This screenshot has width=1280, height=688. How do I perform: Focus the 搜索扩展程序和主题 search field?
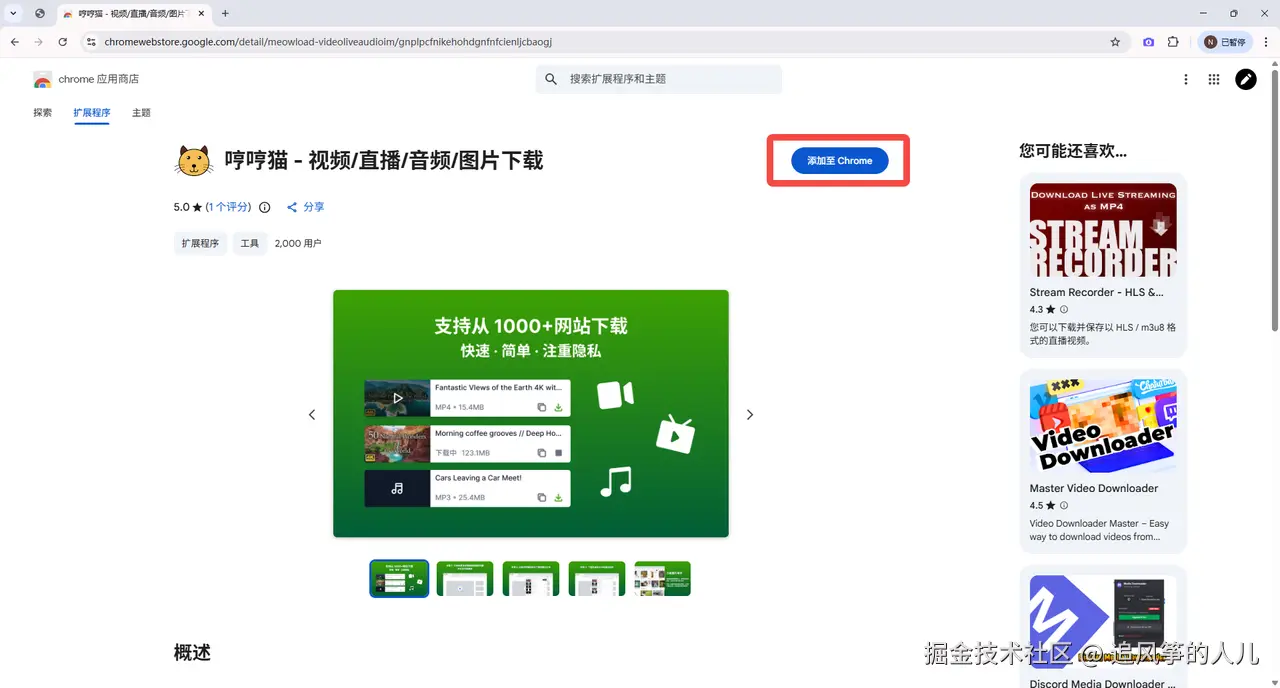659,79
